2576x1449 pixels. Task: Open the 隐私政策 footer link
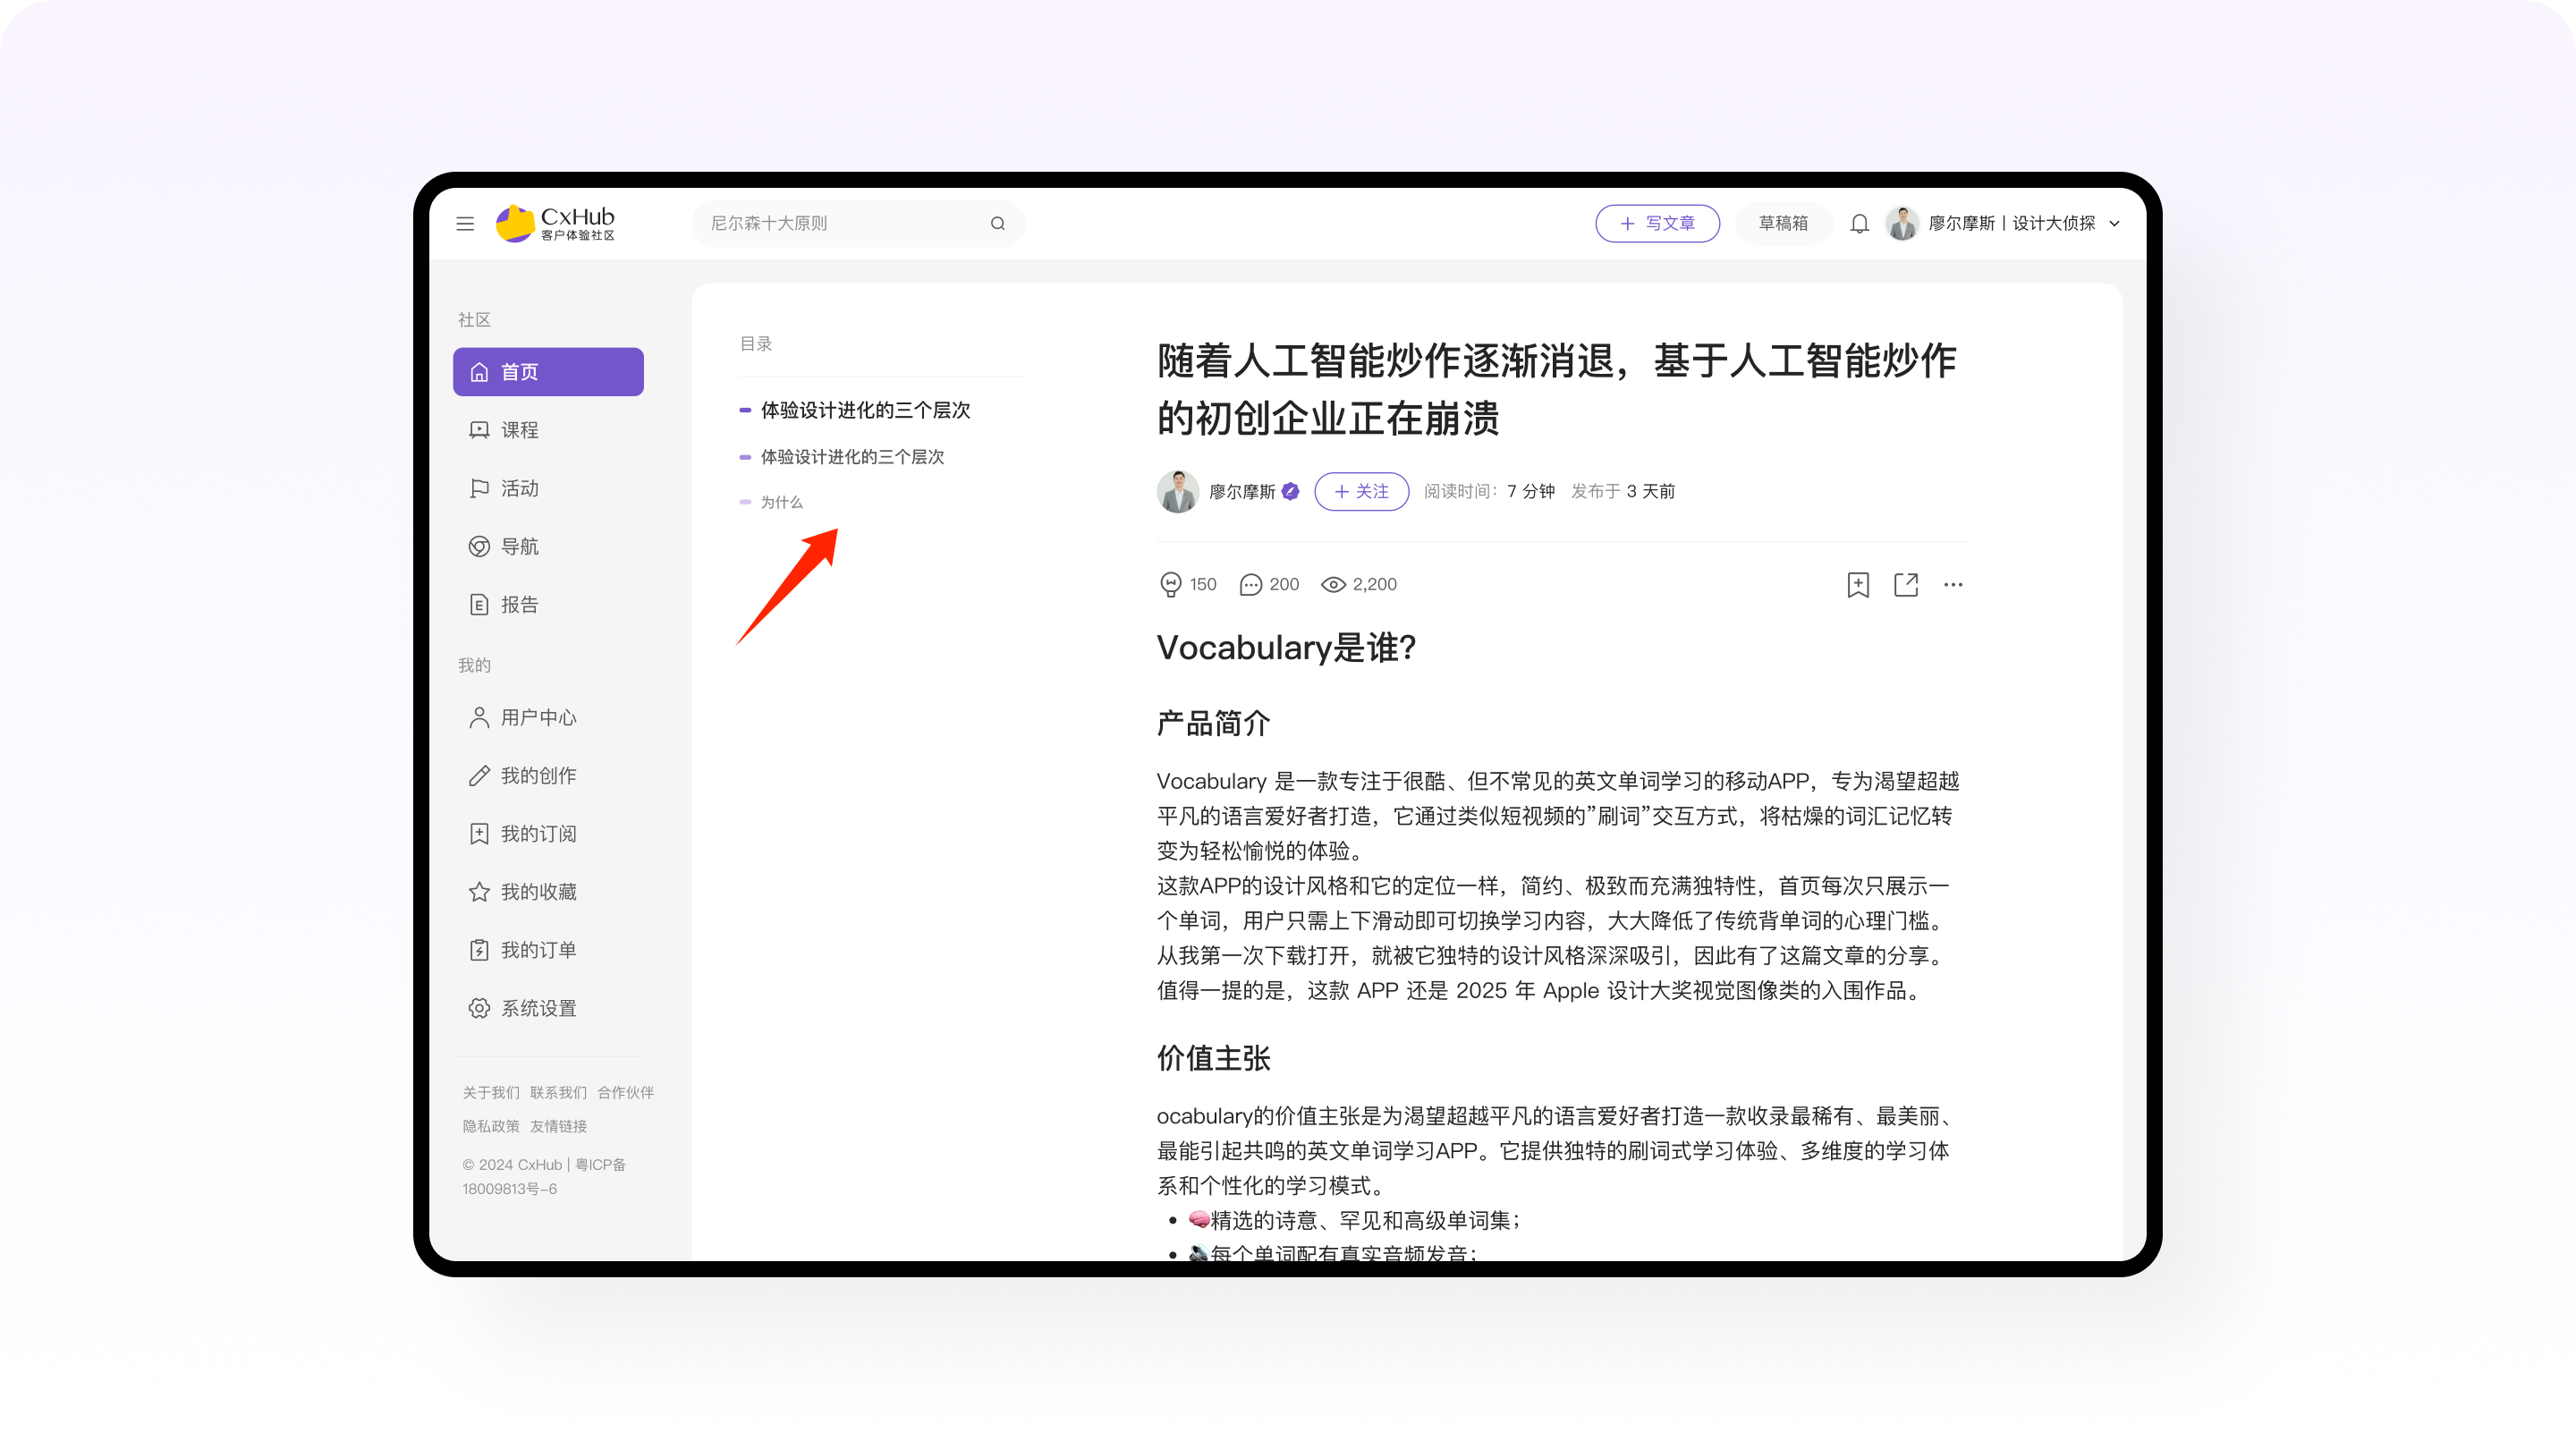click(491, 1126)
